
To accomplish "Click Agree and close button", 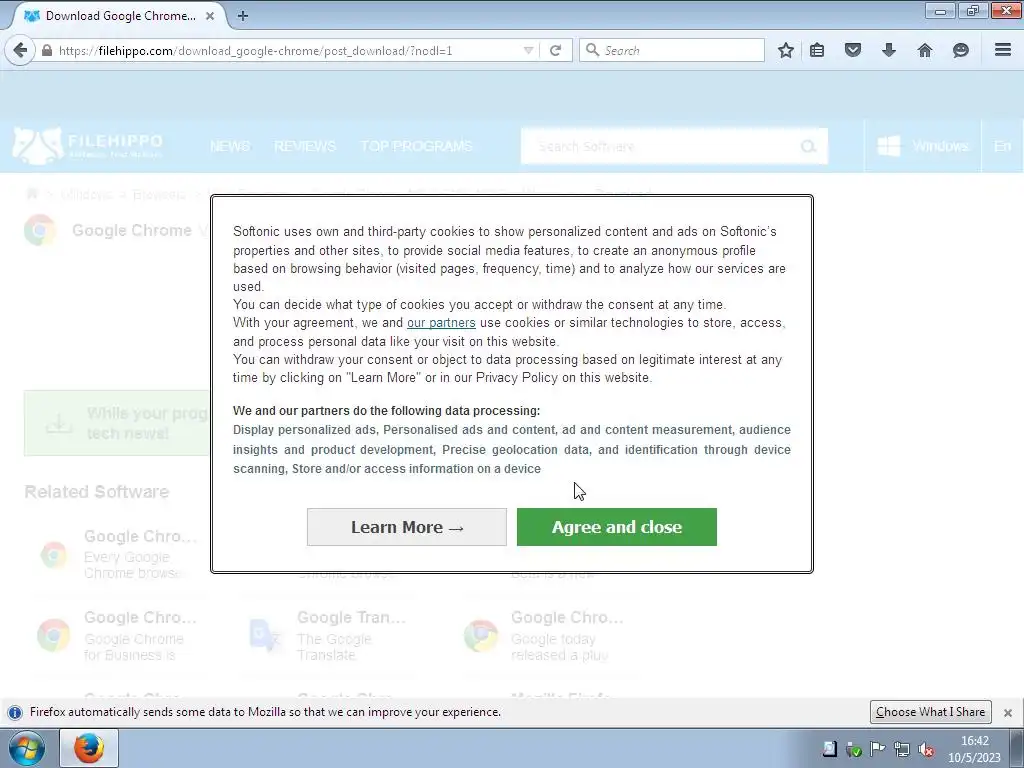I will (616, 527).
